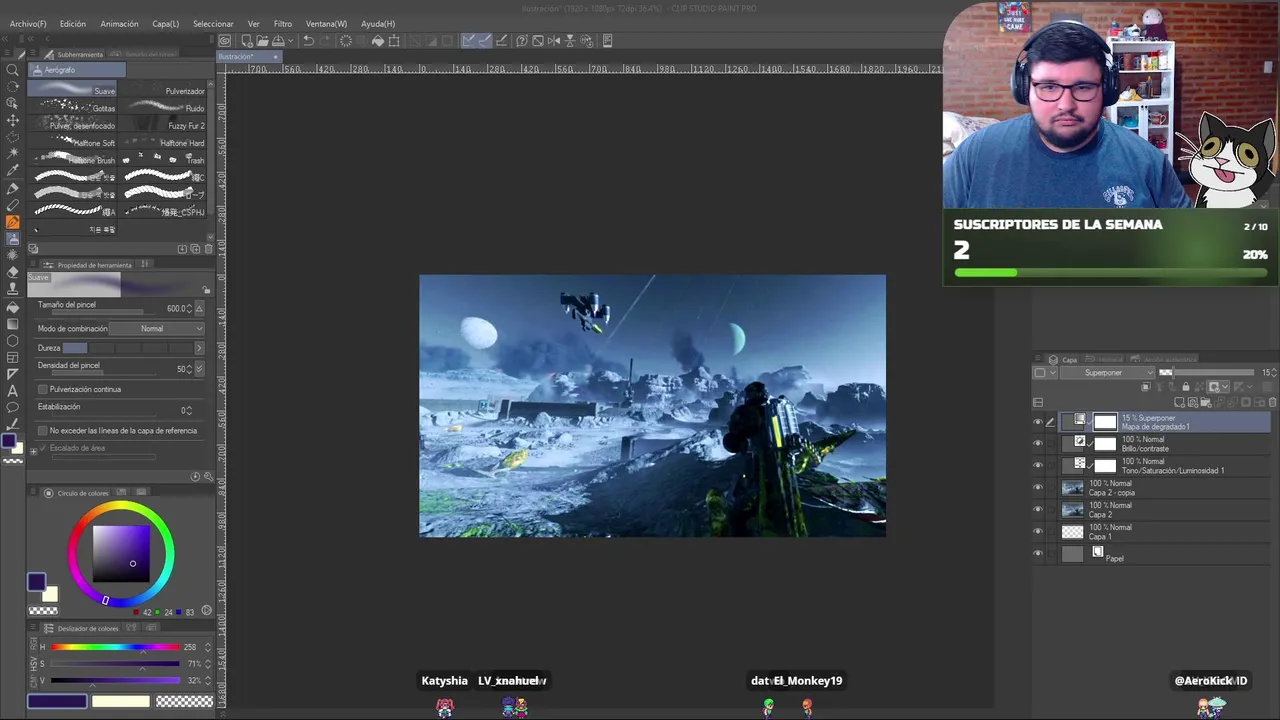Select the Gradient tool in toolbox
Viewport: 1280px width, 720px height.
pos(13,324)
